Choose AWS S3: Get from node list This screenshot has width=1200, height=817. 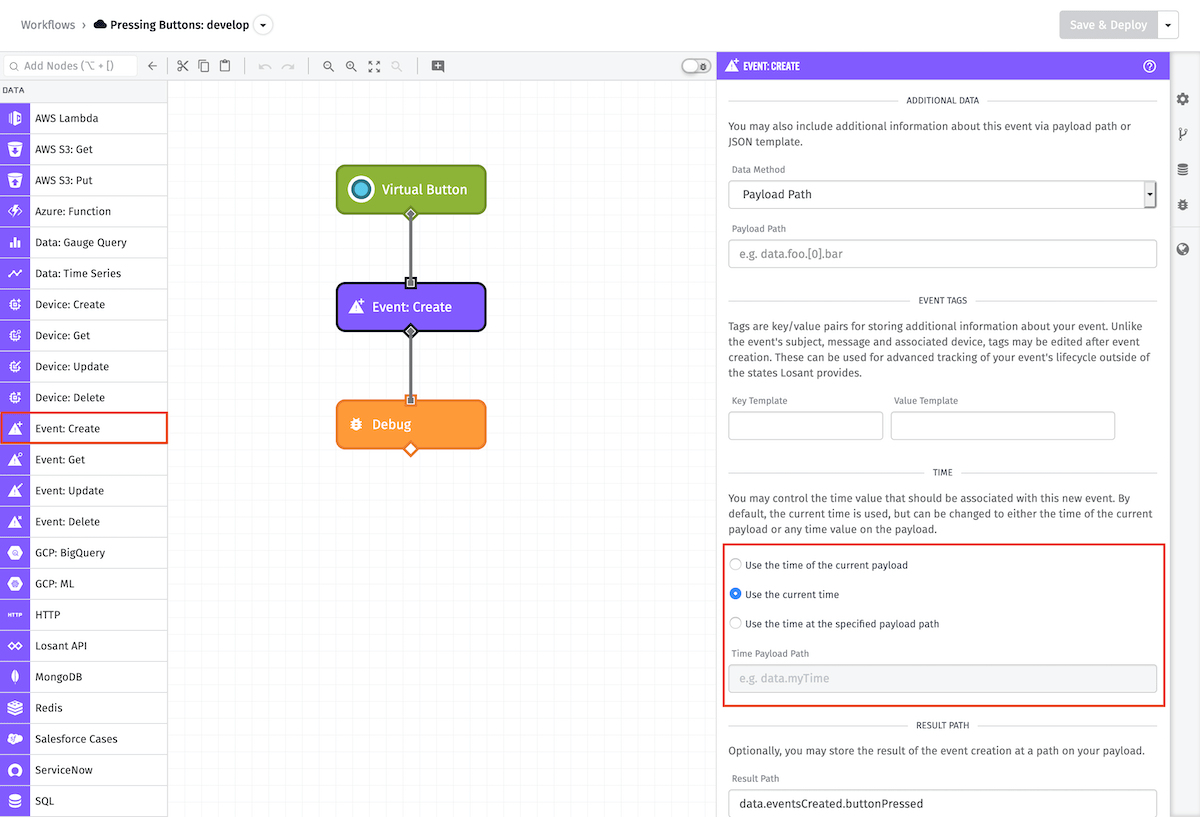pos(84,149)
